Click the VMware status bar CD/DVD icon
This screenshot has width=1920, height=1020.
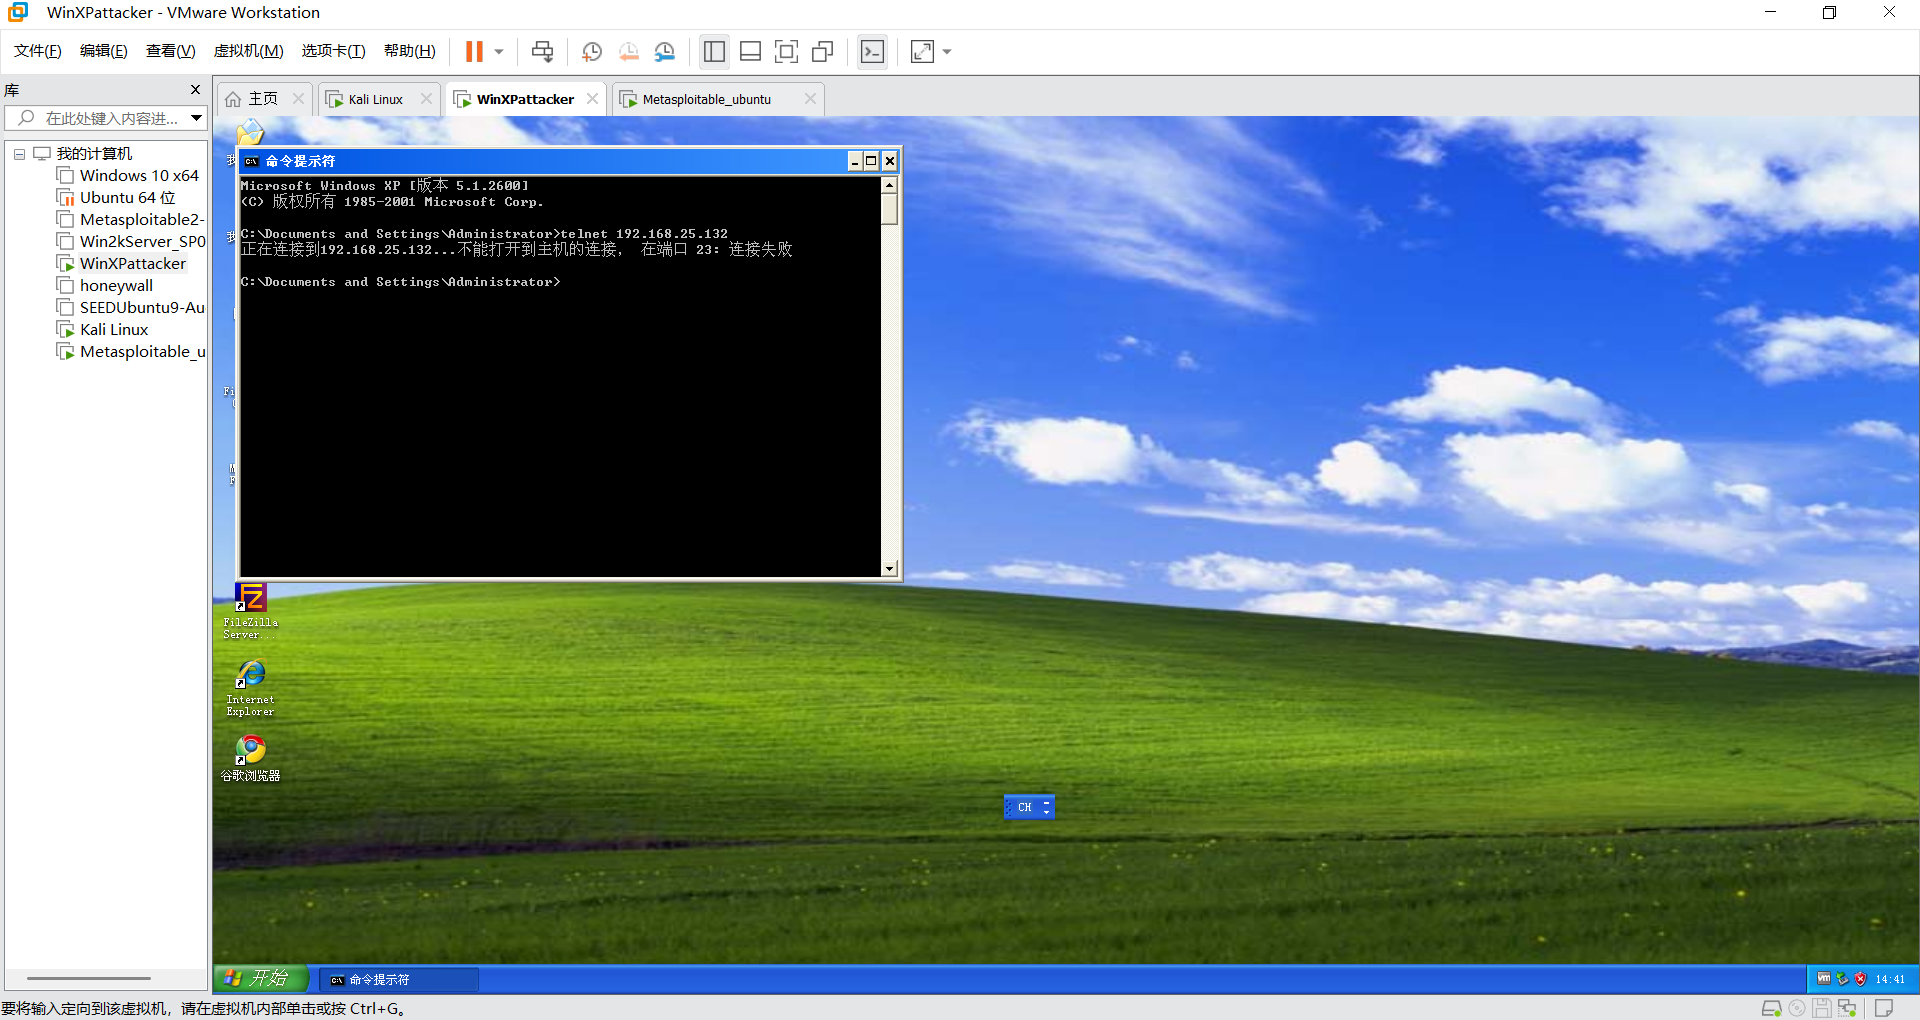(1797, 1008)
